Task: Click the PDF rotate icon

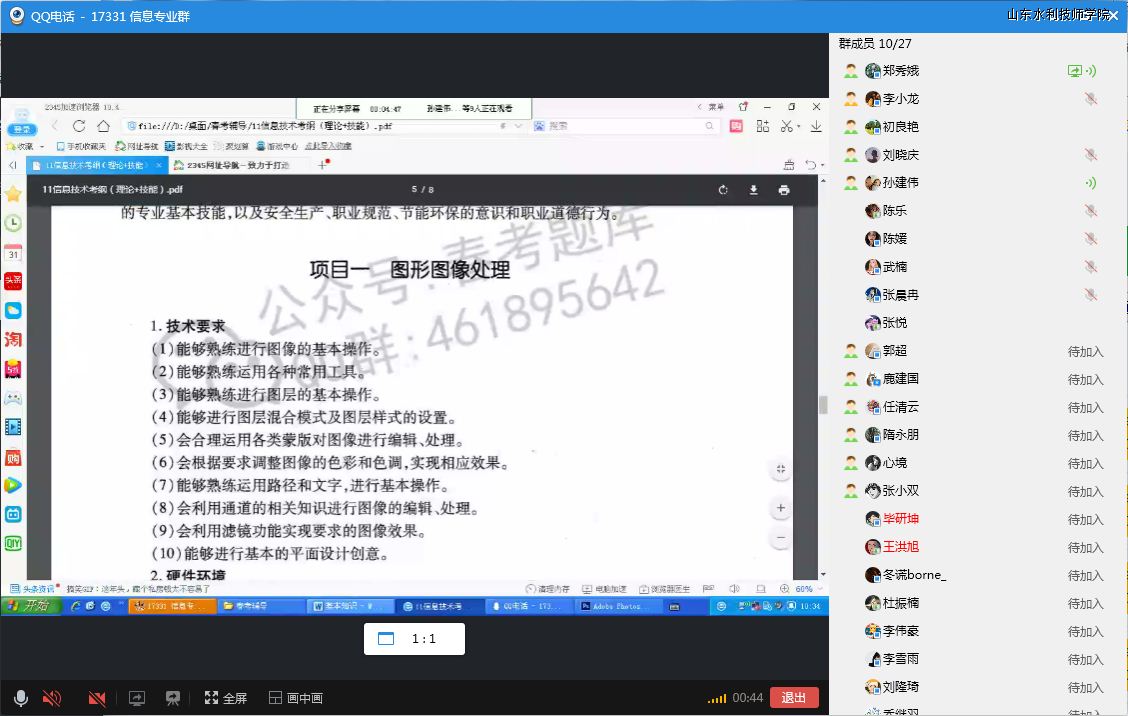Action: pos(723,190)
